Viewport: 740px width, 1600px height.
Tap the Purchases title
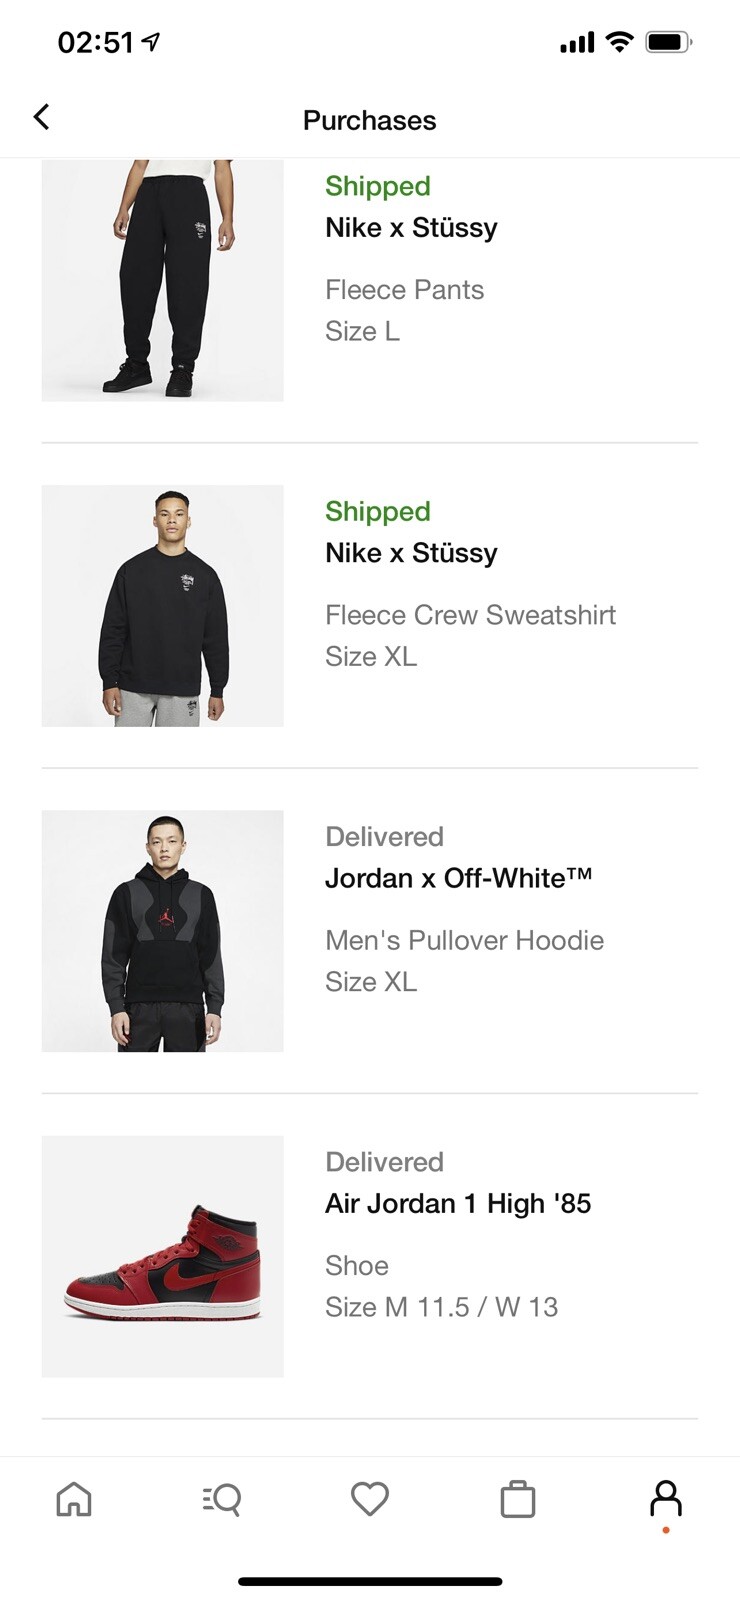[x=369, y=120]
